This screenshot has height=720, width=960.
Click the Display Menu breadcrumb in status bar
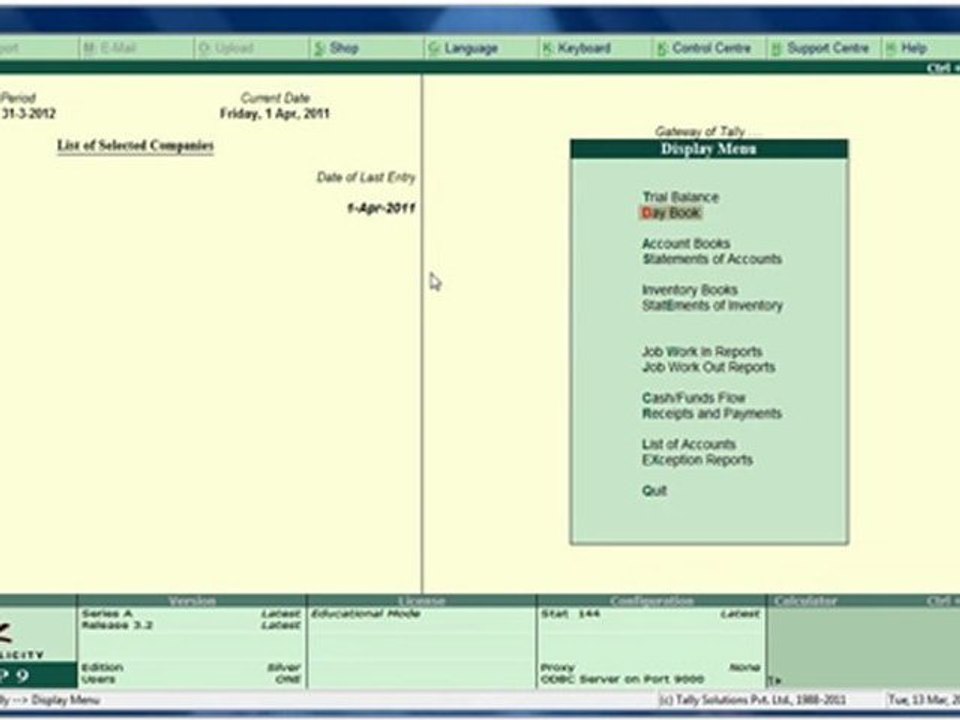pos(65,699)
